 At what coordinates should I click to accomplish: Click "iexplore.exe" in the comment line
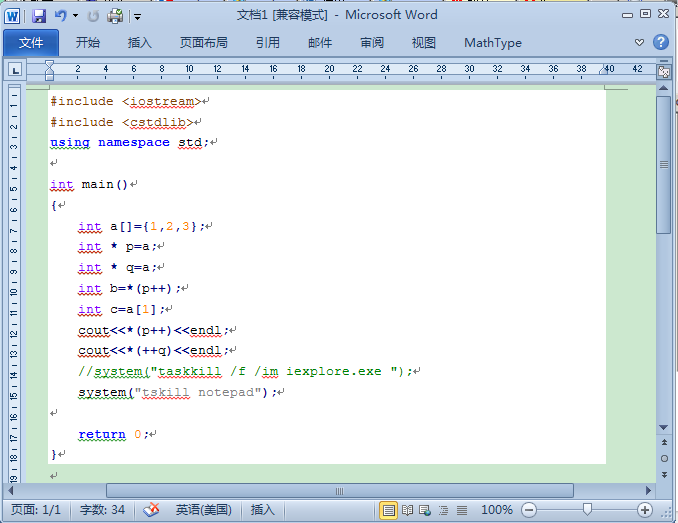[334, 371]
